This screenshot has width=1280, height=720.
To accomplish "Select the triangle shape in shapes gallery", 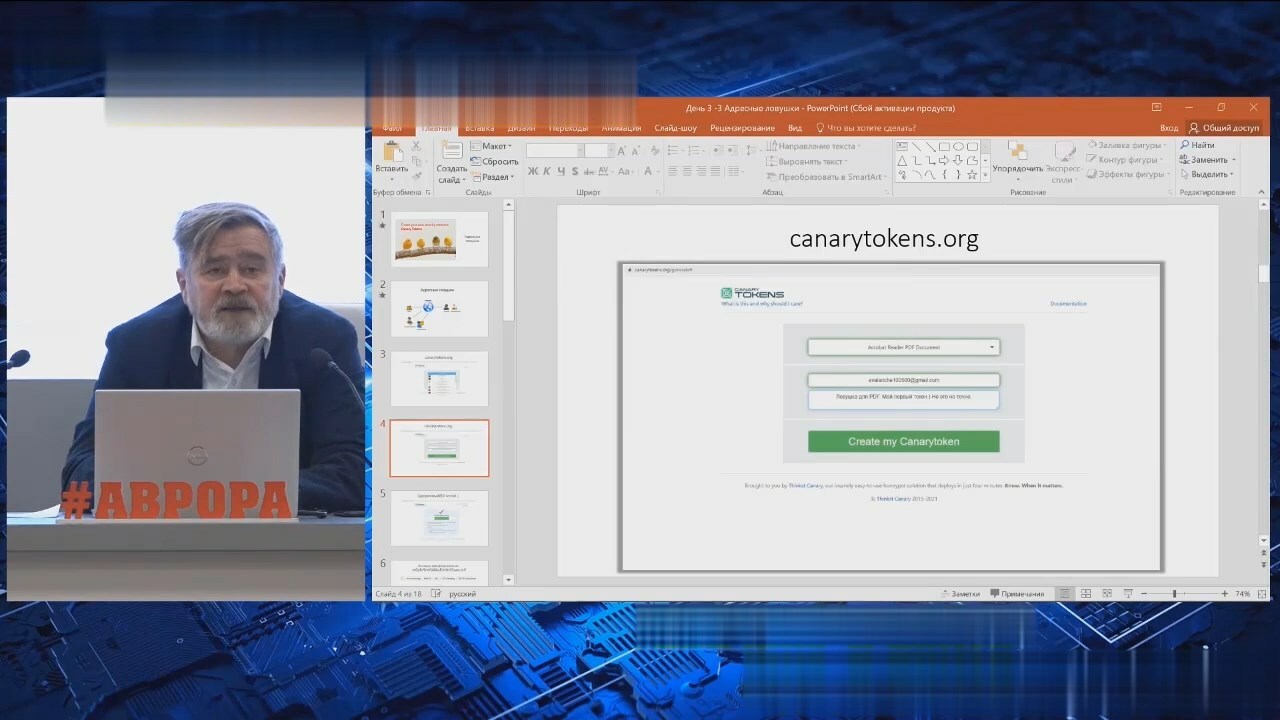I will point(902,160).
